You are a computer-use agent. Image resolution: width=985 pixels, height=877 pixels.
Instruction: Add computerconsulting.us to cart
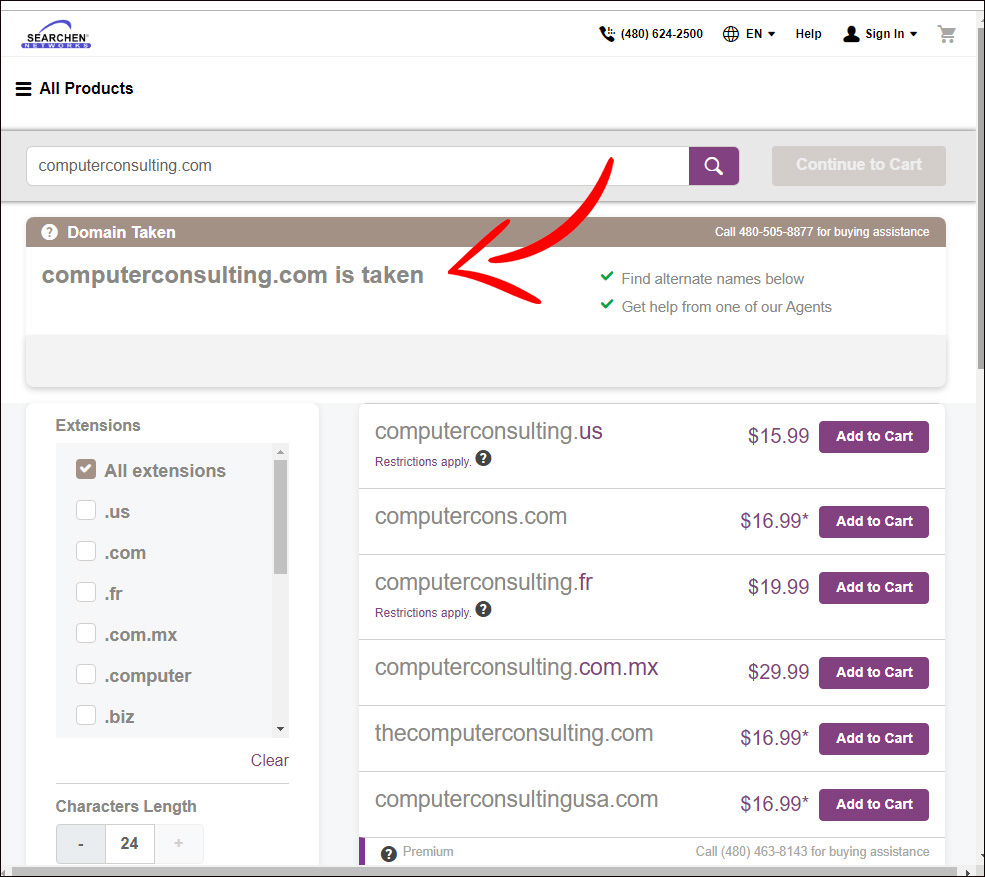click(x=874, y=437)
